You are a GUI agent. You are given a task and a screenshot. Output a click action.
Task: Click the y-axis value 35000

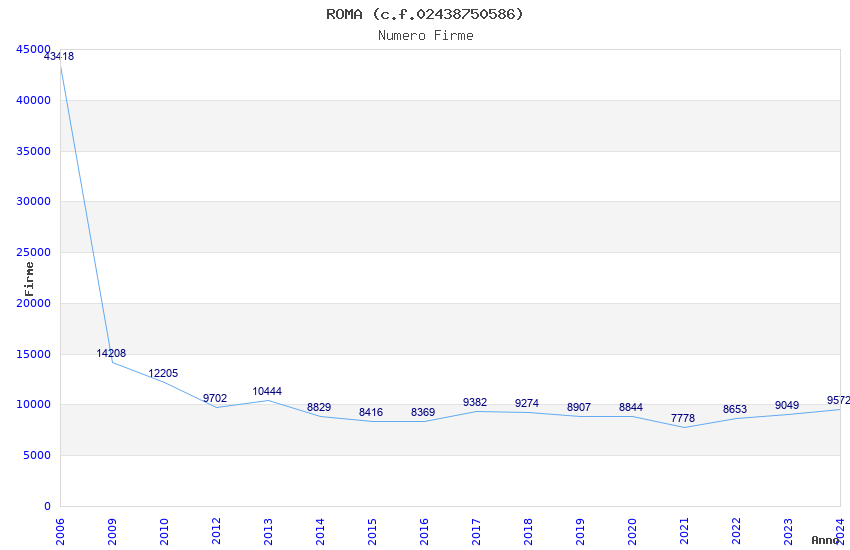point(33,151)
